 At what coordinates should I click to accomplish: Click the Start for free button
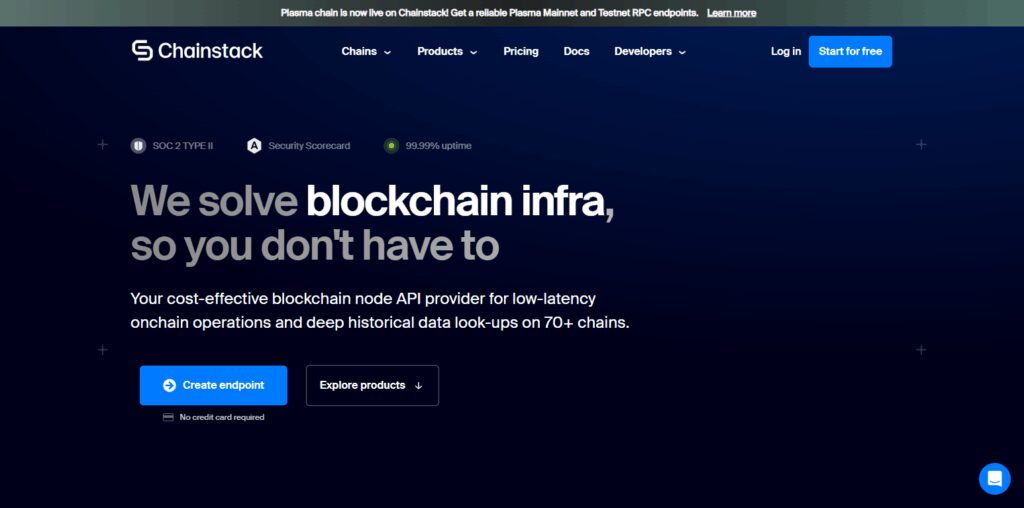[850, 52]
